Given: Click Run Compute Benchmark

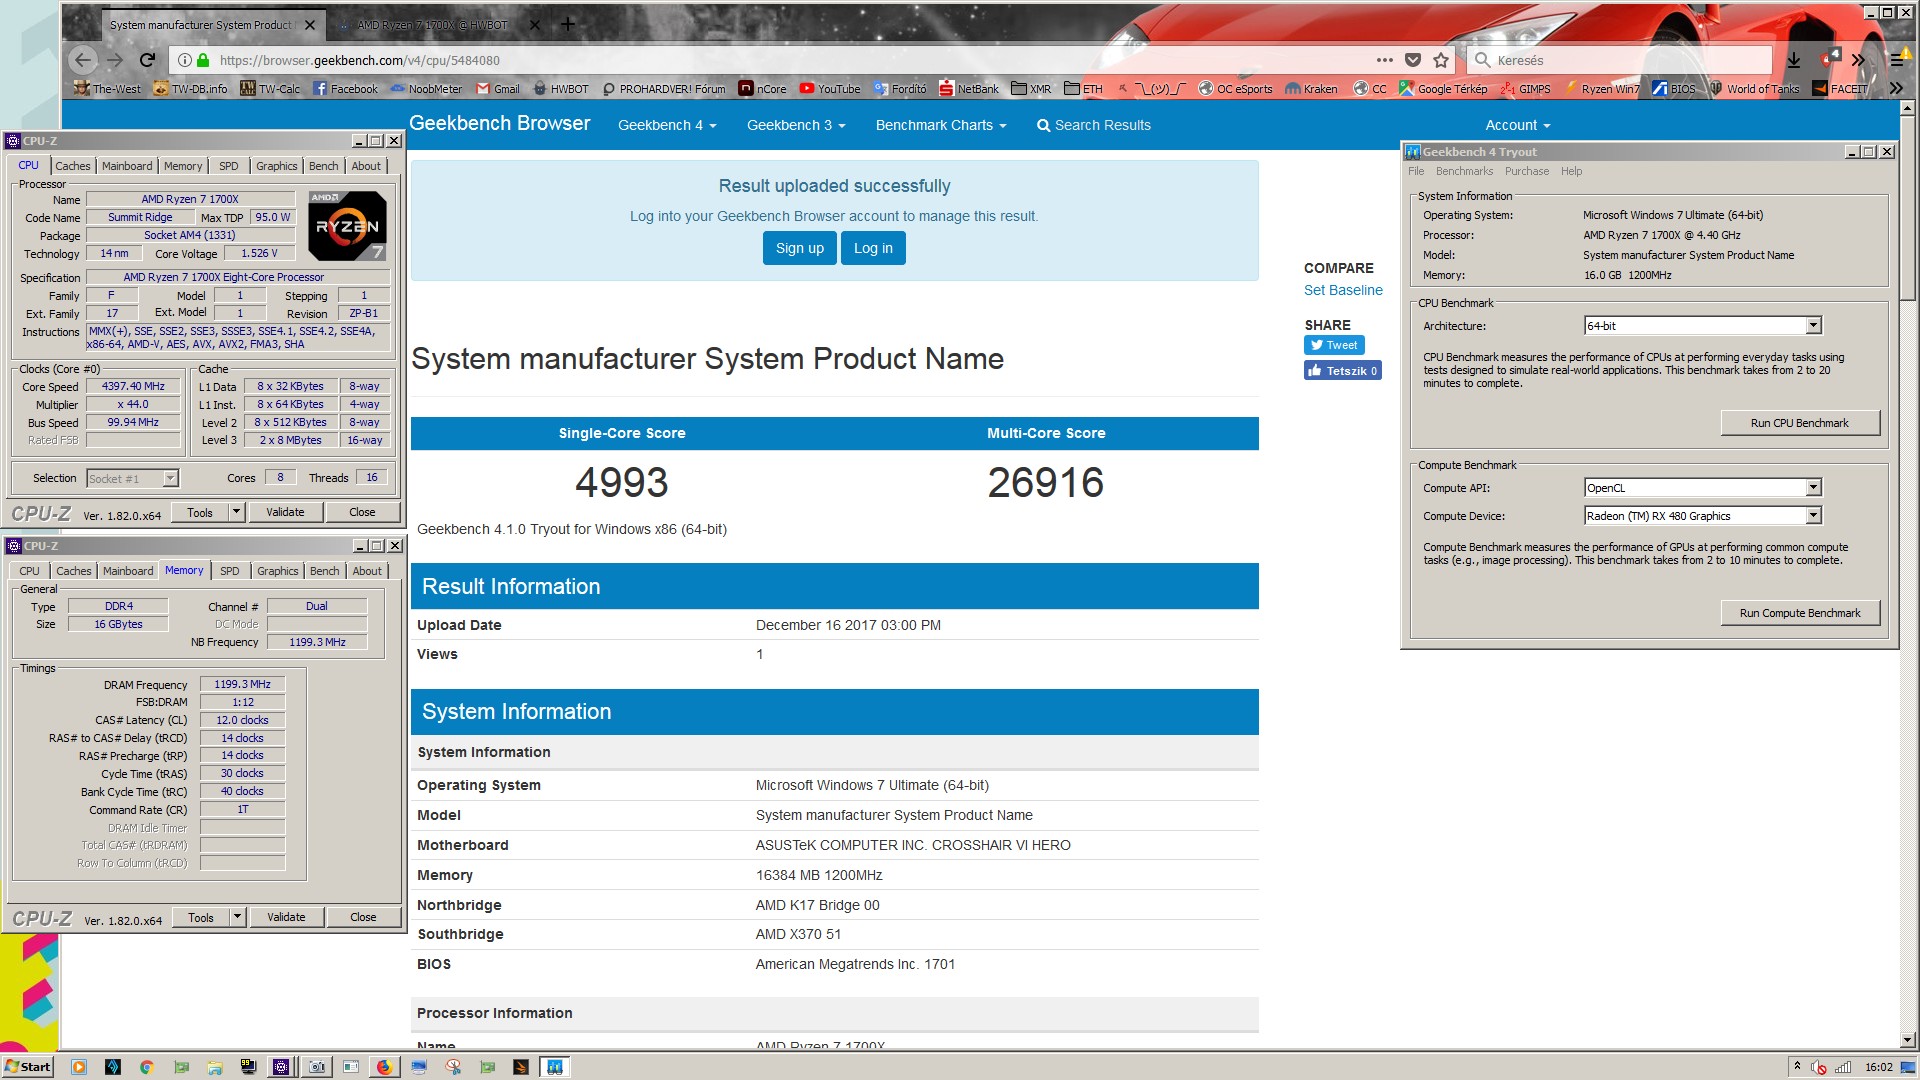Looking at the screenshot, I should point(1800,613).
